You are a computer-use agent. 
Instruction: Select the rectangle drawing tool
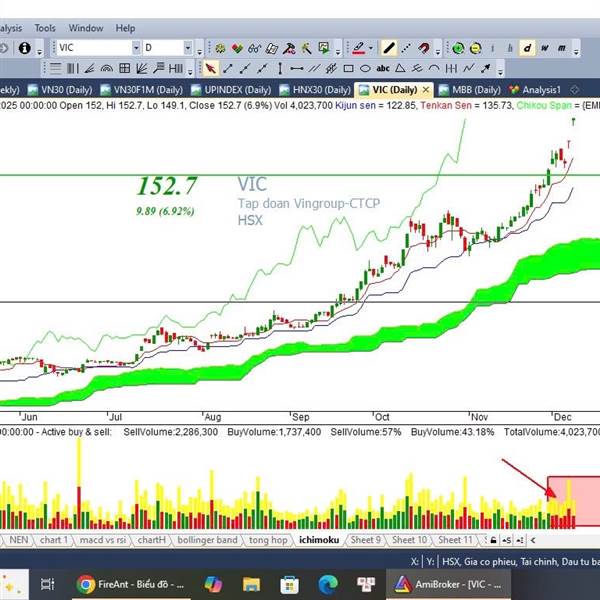tap(348, 68)
